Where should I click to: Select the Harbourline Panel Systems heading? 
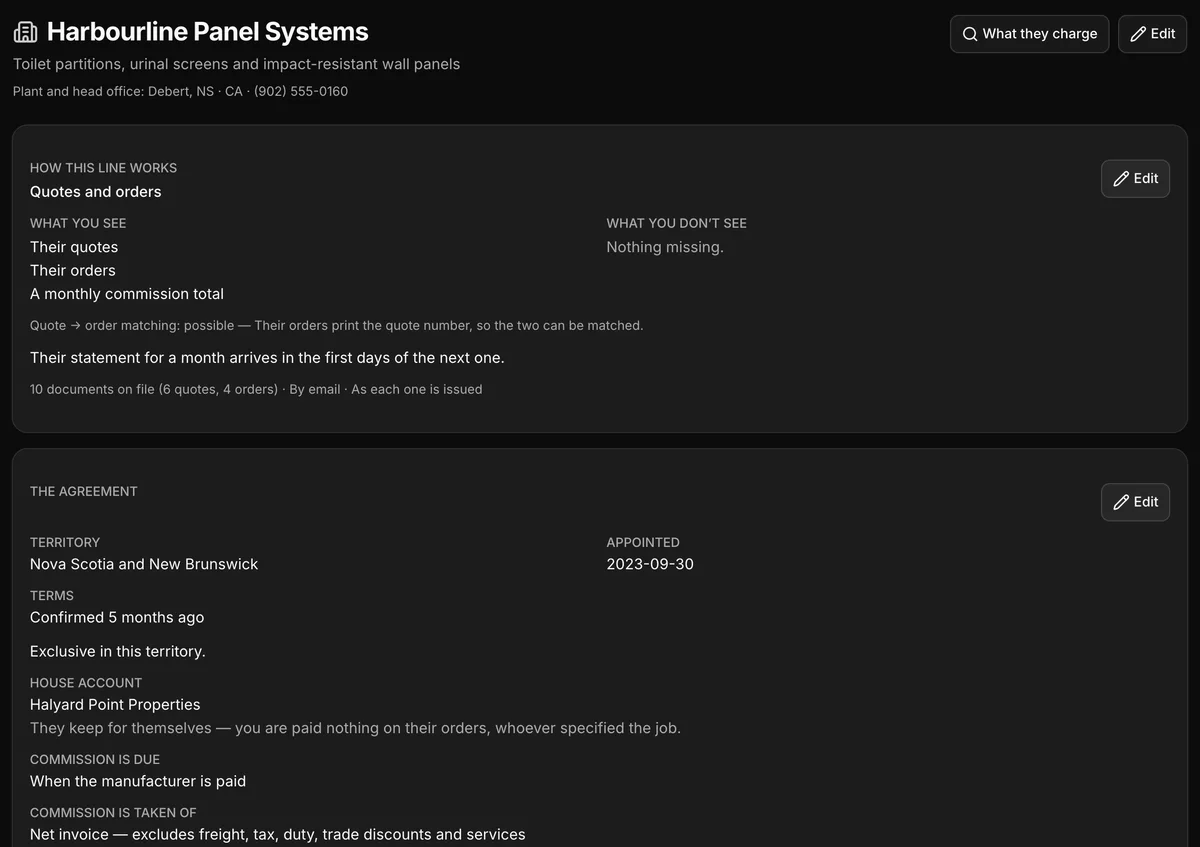(x=207, y=32)
